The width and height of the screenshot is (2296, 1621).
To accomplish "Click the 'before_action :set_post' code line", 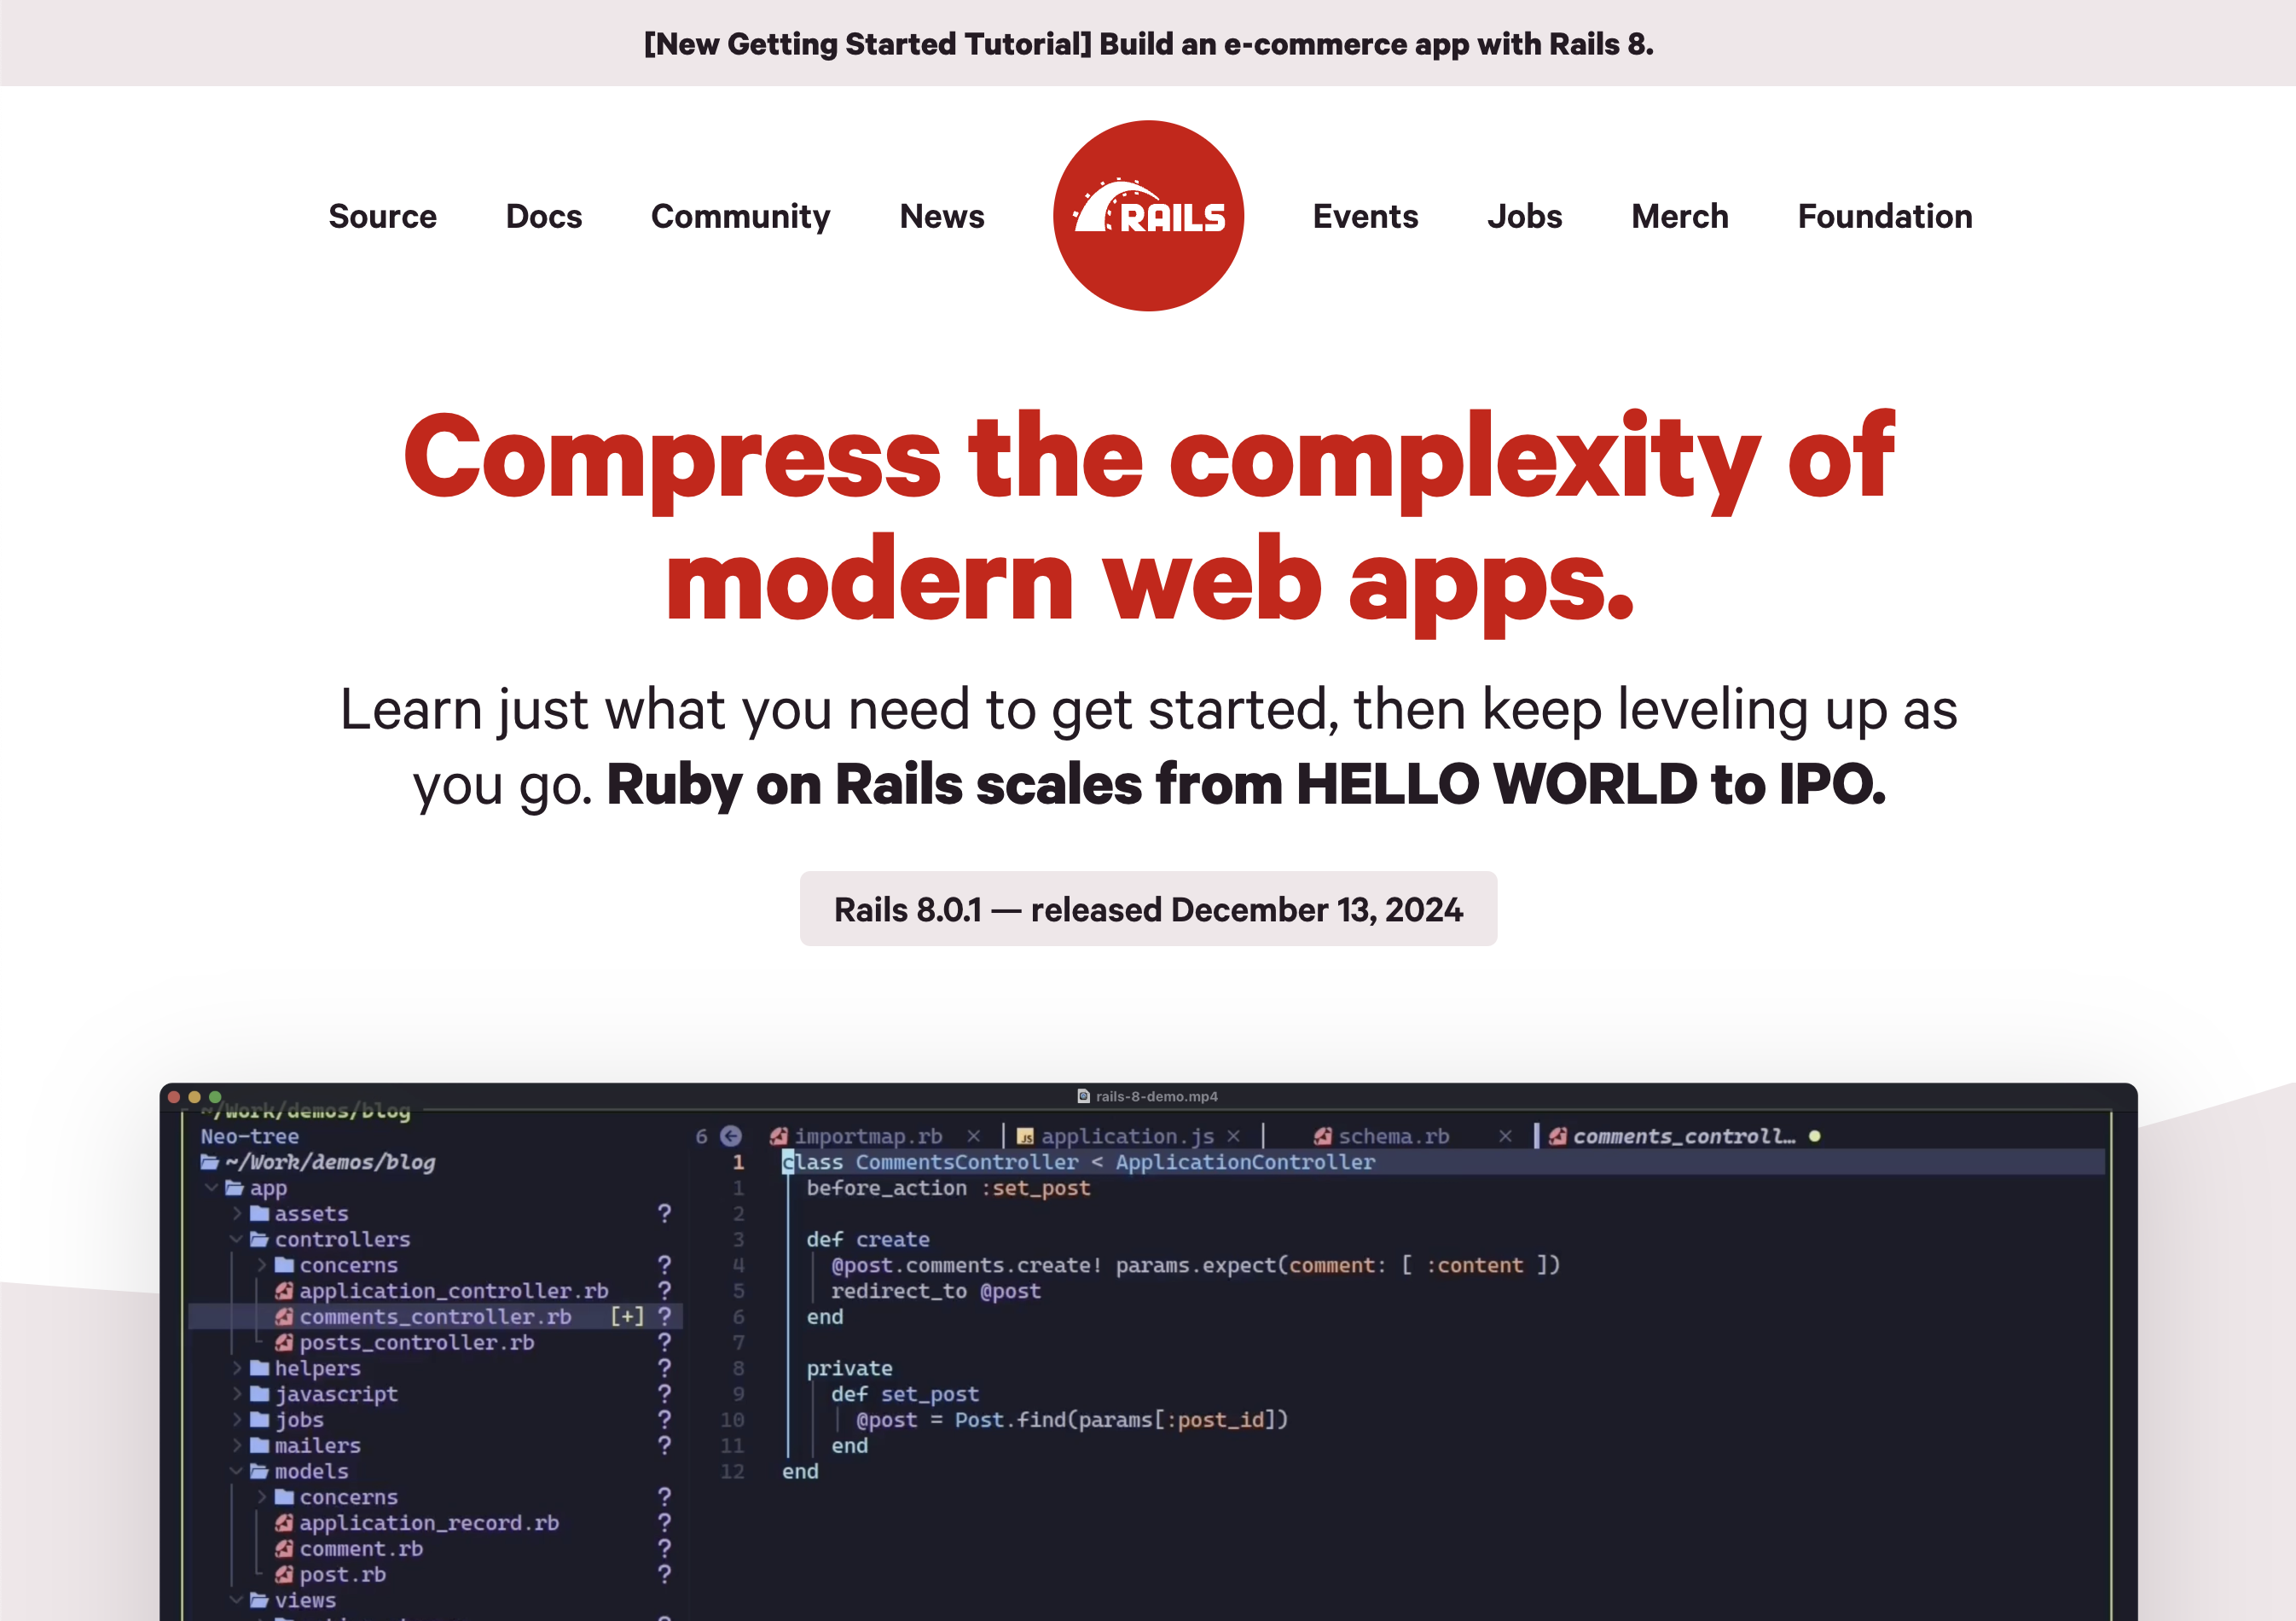I will tap(948, 1188).
